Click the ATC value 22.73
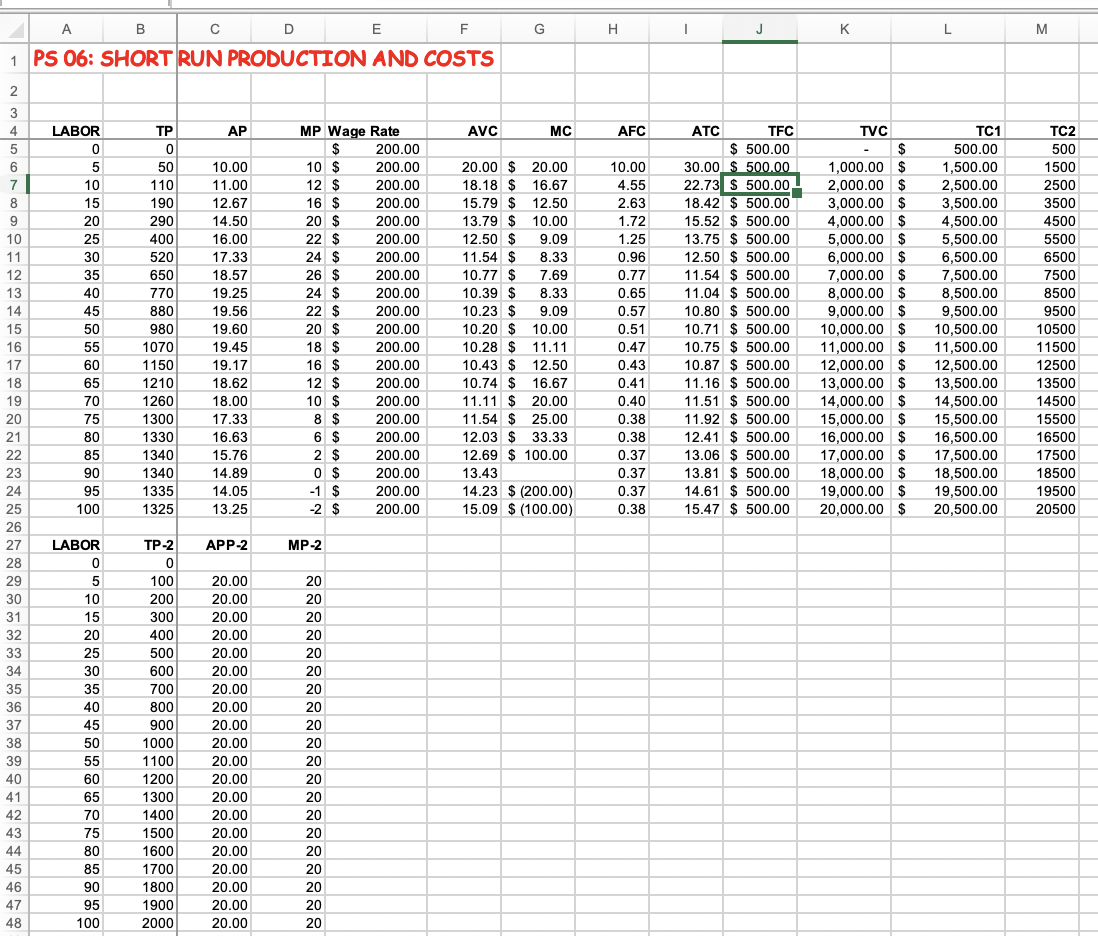 [x=686, y=185]
